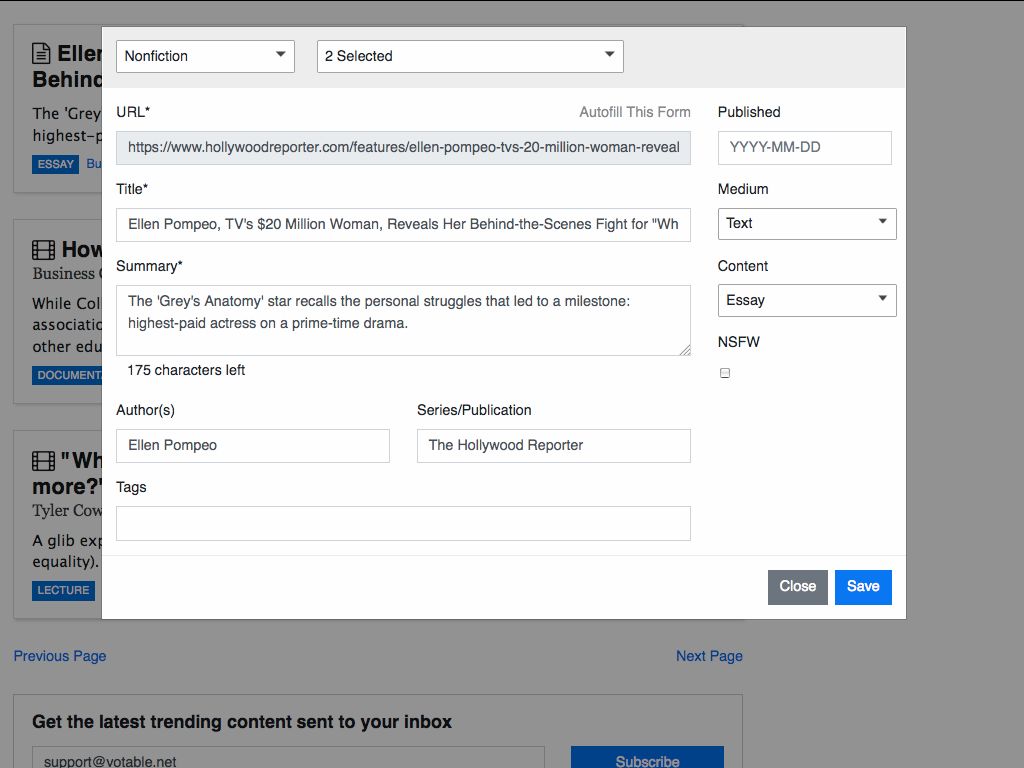
Task: Click the Published YYYY-MM-DD date field
Action: 804,147
